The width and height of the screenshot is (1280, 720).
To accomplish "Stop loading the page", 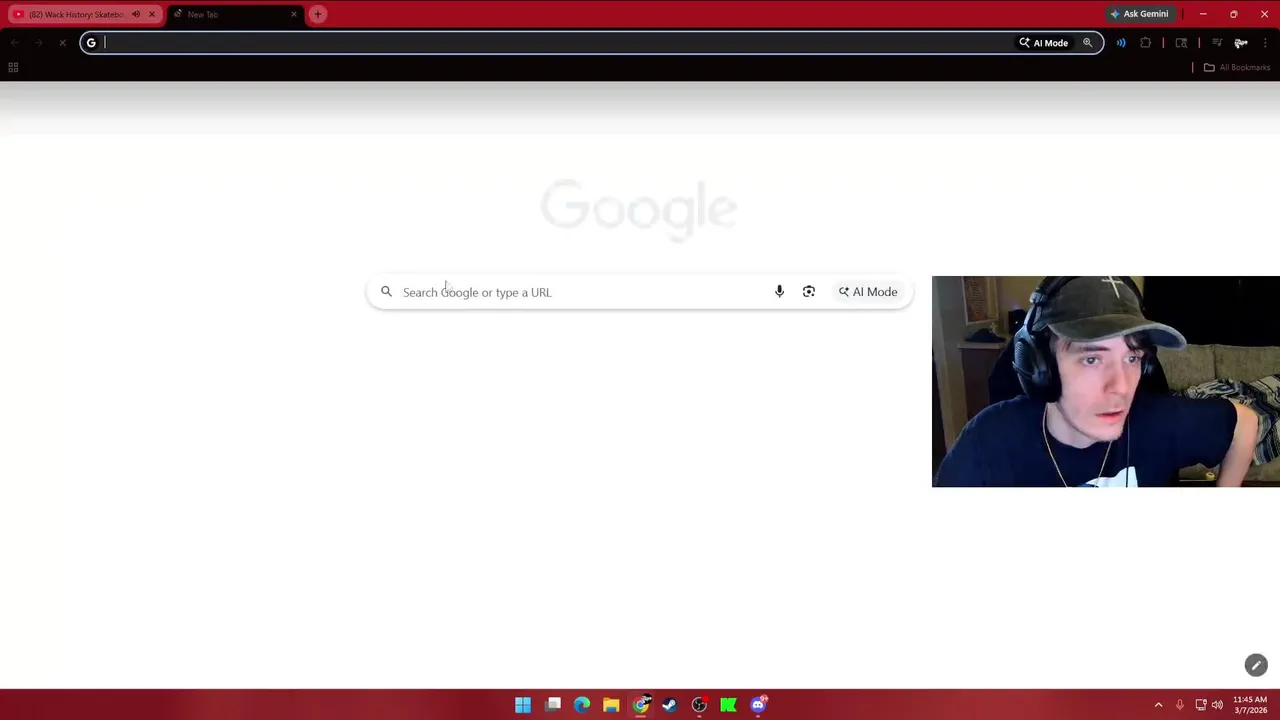I will coord(62,43).
